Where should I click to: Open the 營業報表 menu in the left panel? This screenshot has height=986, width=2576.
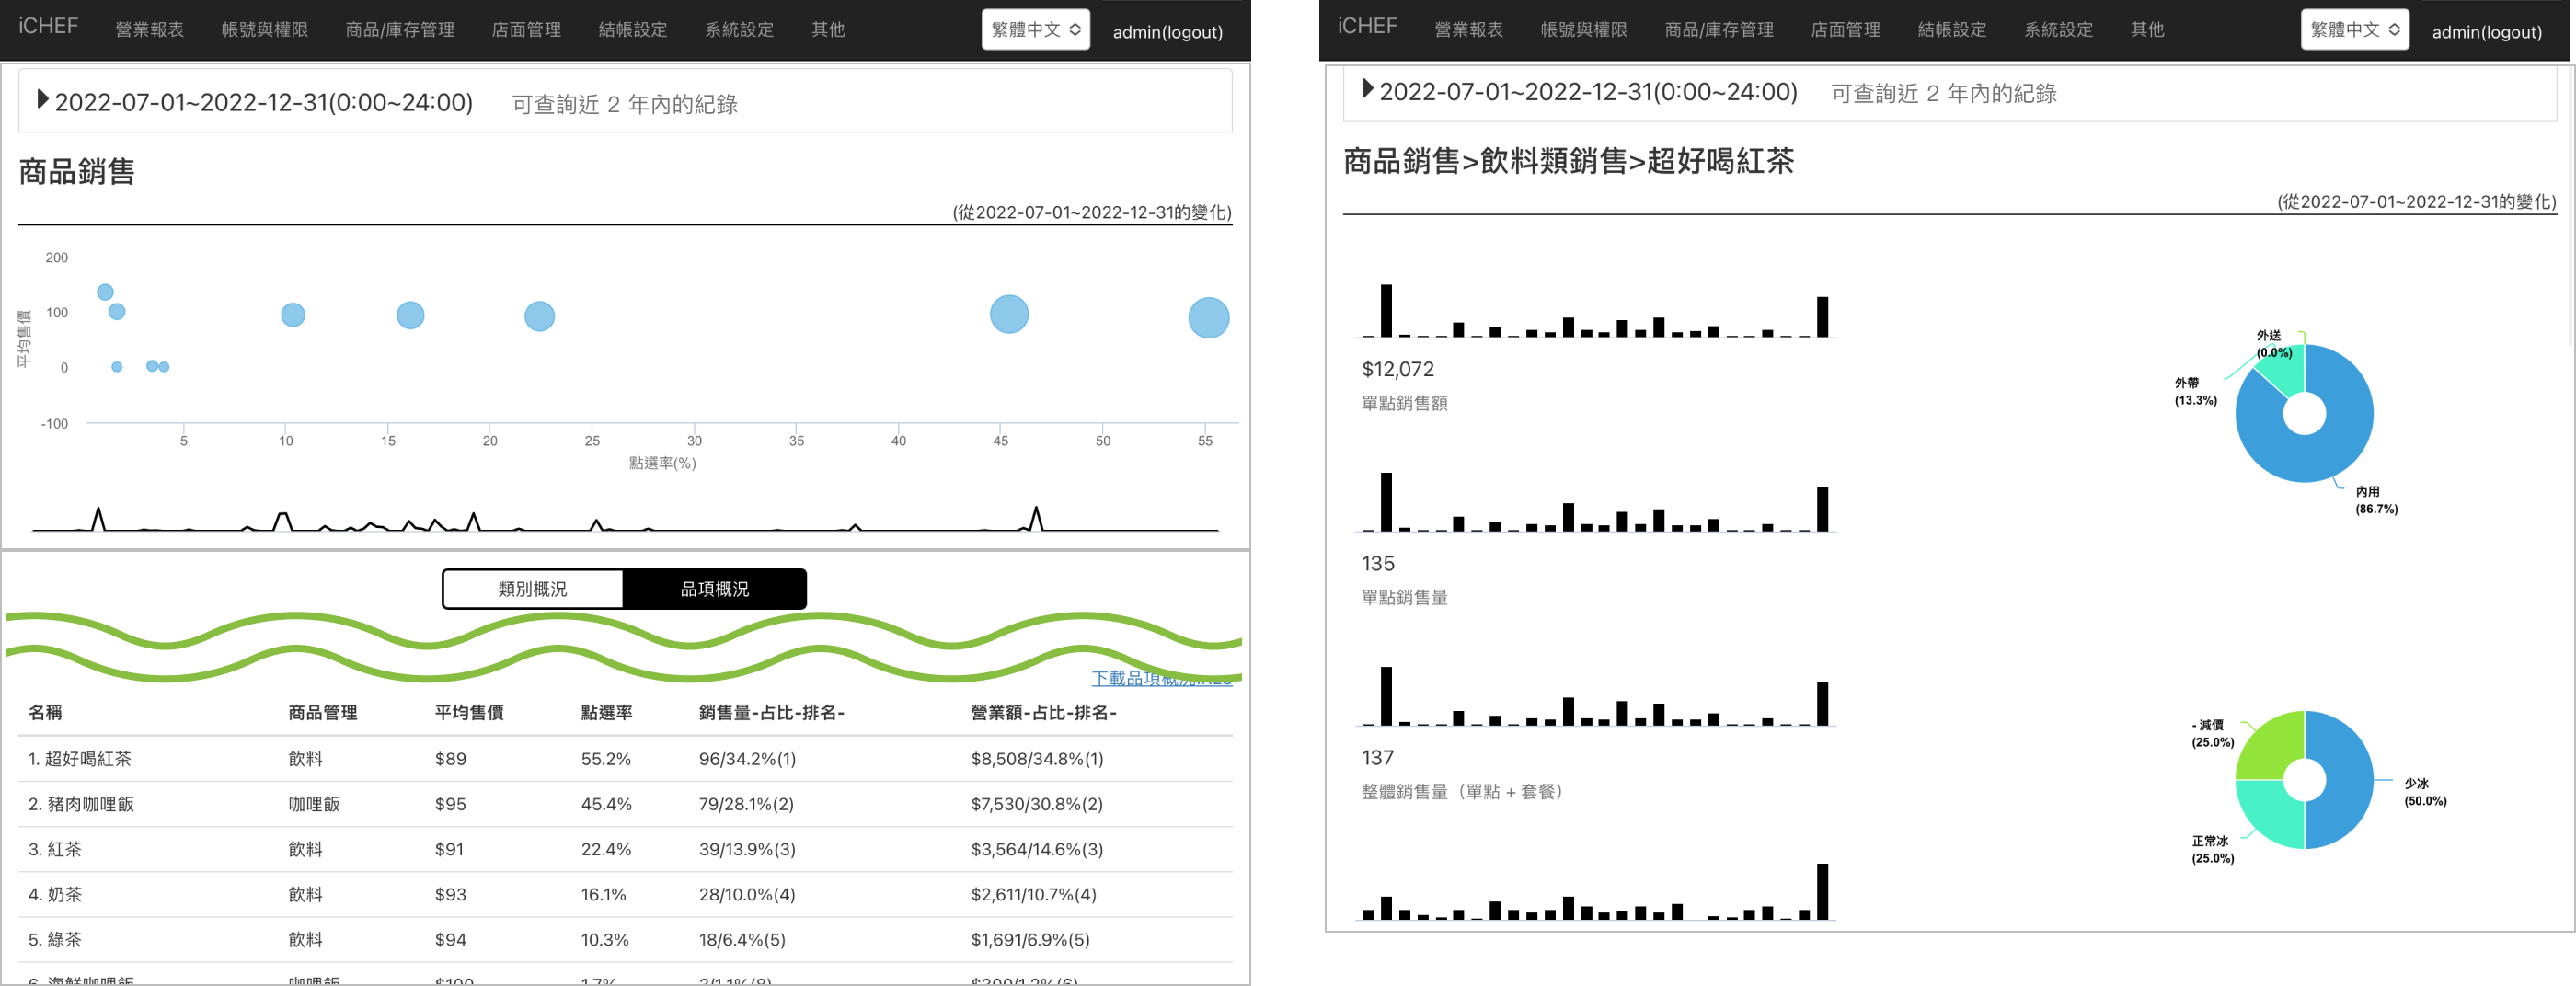(x=149, y=30)
